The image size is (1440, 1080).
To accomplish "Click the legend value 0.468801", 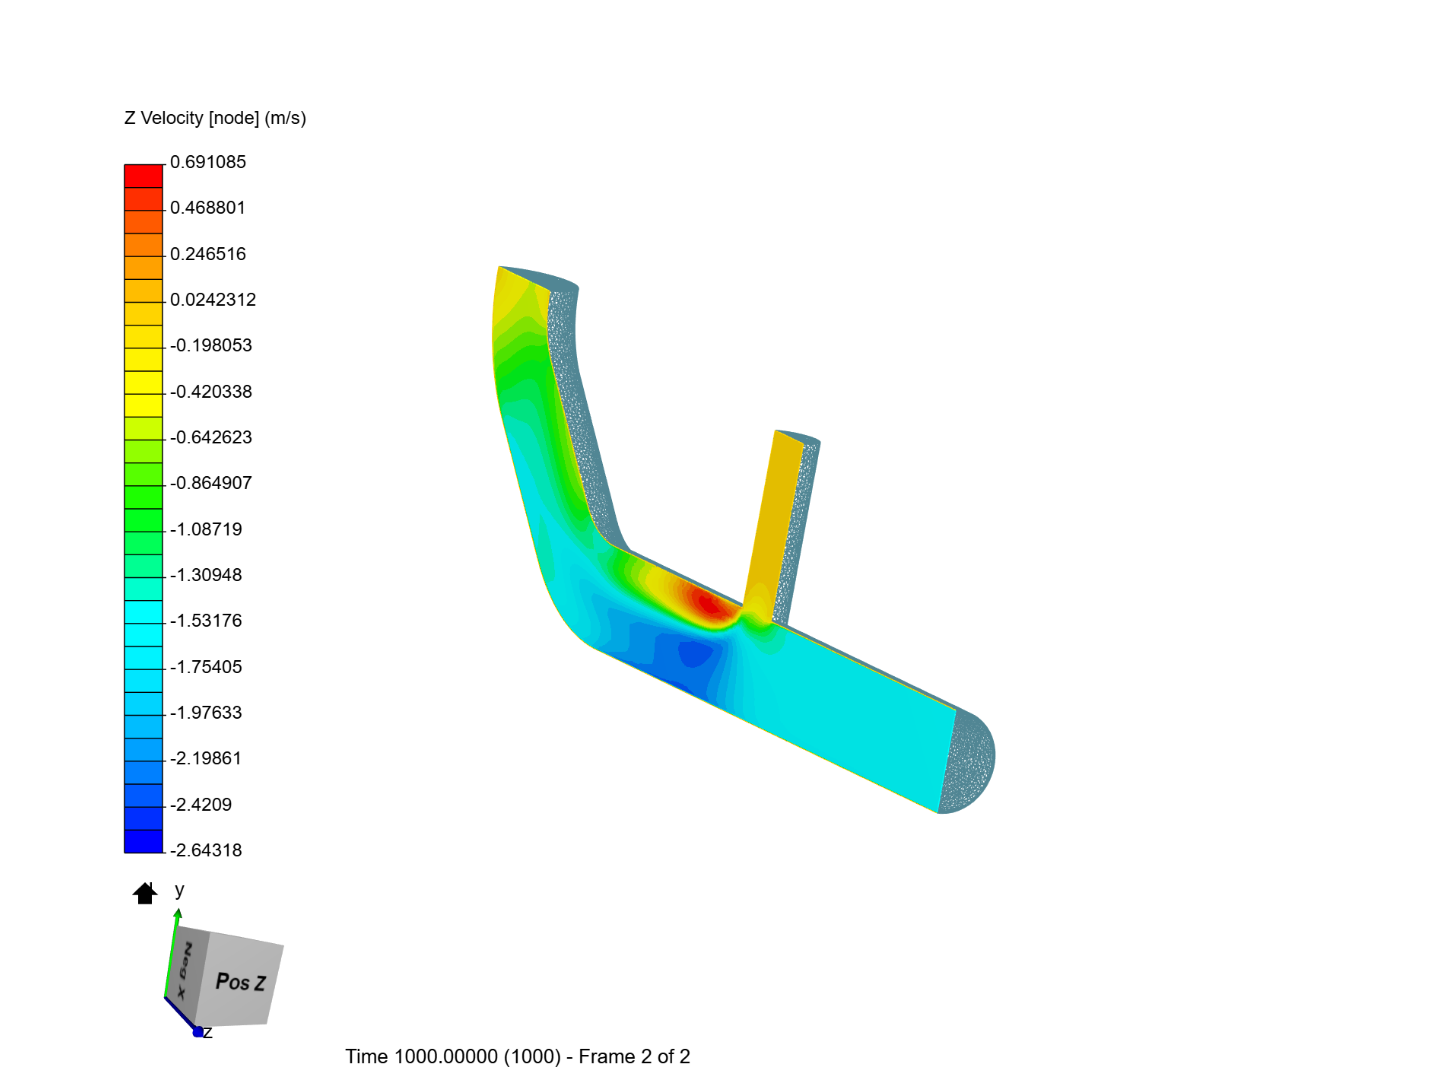I will 208,208.
